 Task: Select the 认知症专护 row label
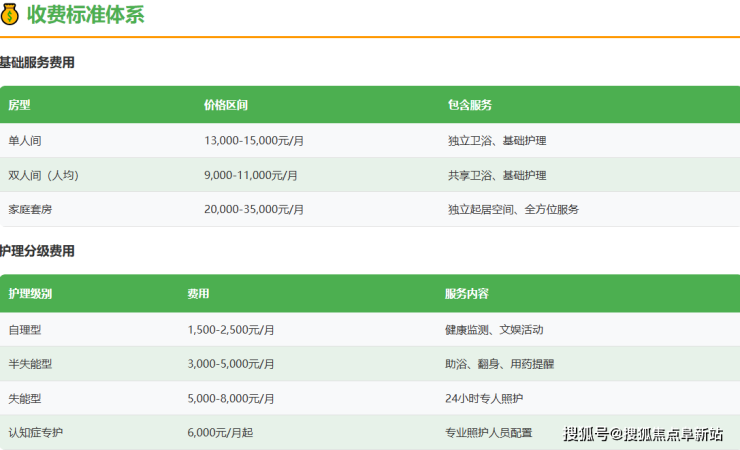pyautogui.click(x=36, y=432)
